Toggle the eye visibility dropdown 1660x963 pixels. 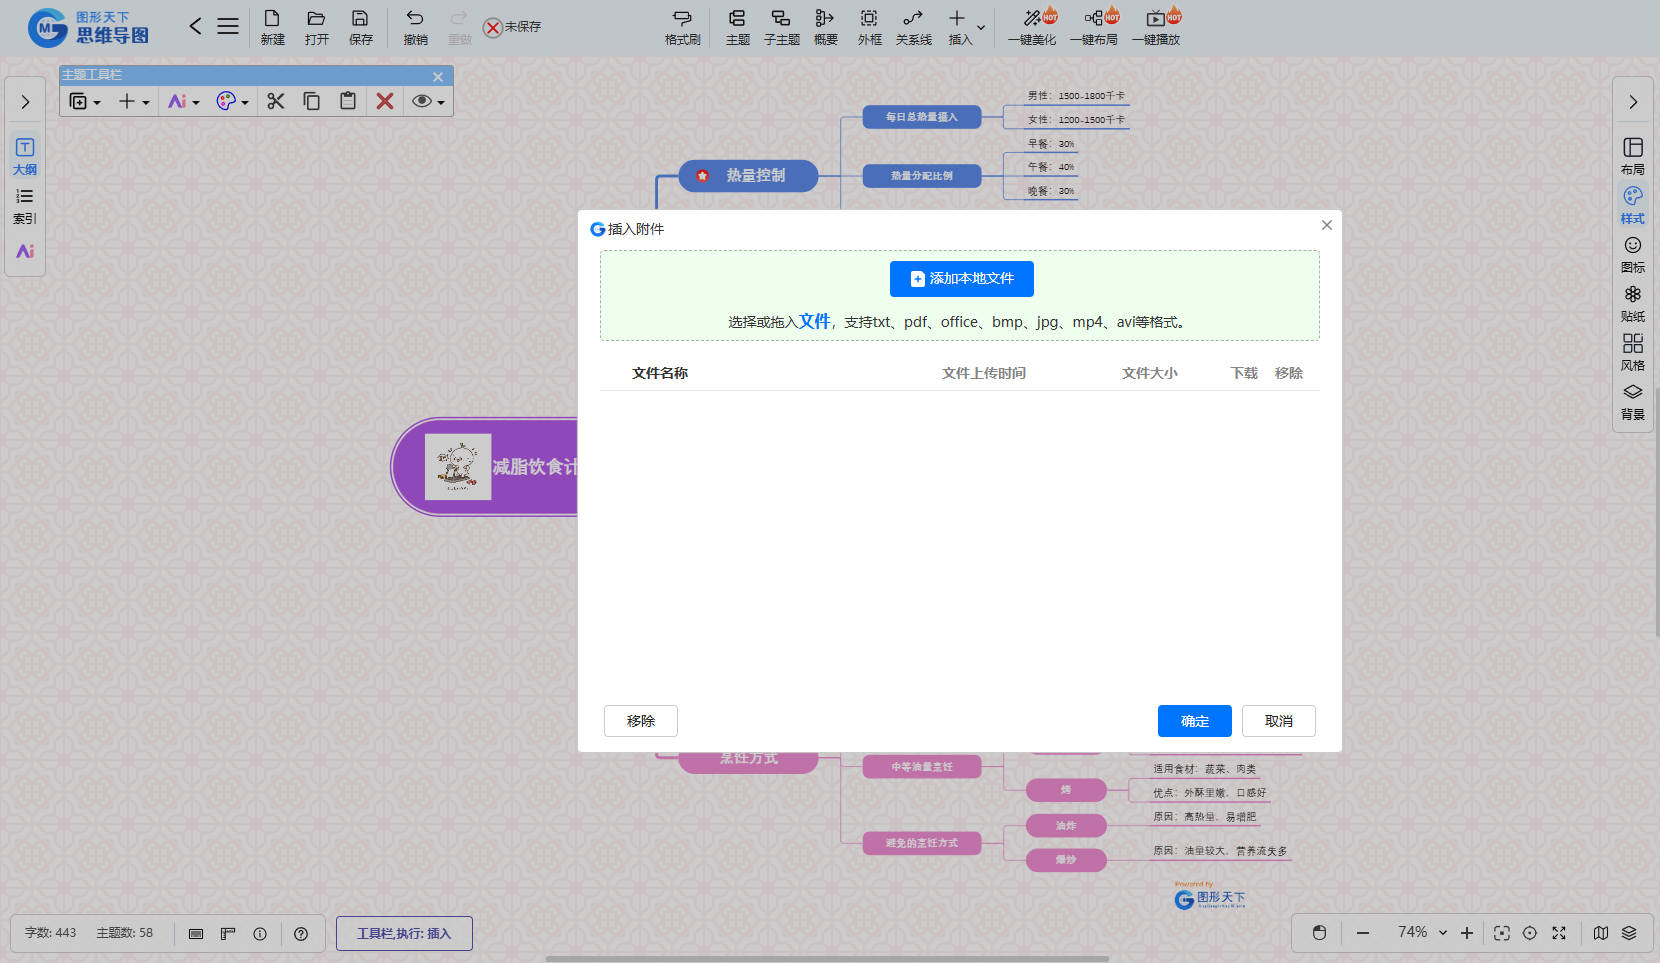[x=428, y=101]
